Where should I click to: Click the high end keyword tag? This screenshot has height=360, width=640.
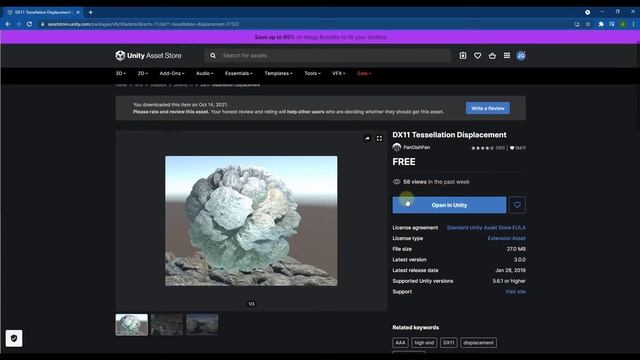pyautogui.click(x=424, y=343)
